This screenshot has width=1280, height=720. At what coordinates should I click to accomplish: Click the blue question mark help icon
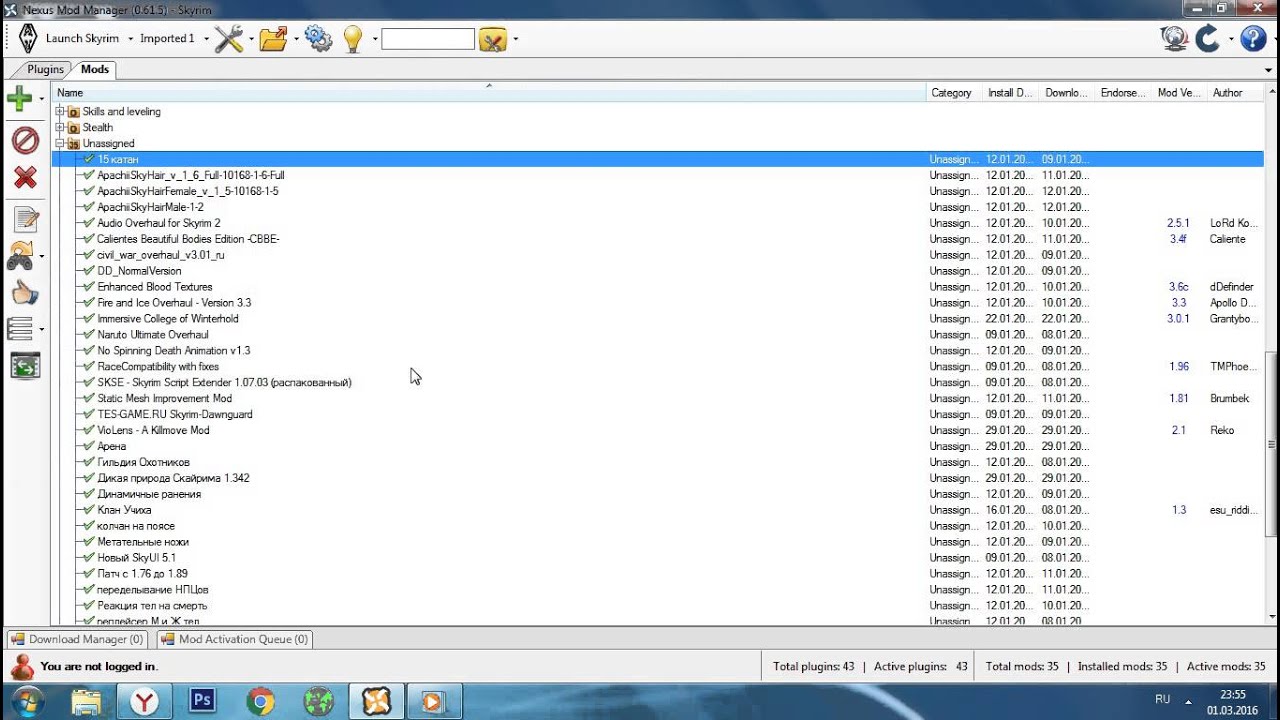pyautogui.click(x=1252, y=39)
